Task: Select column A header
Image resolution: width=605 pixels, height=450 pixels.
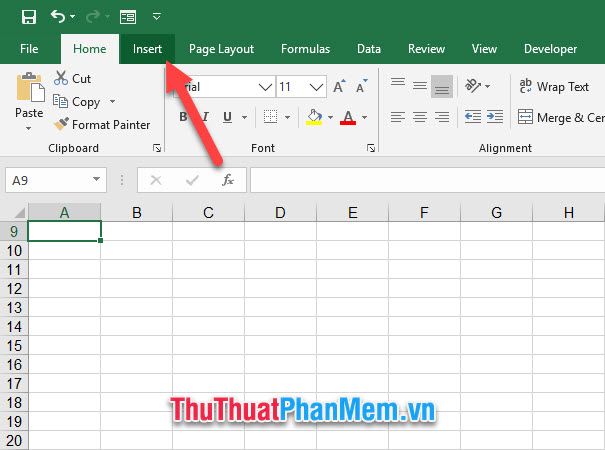Action: pos(64,212)
